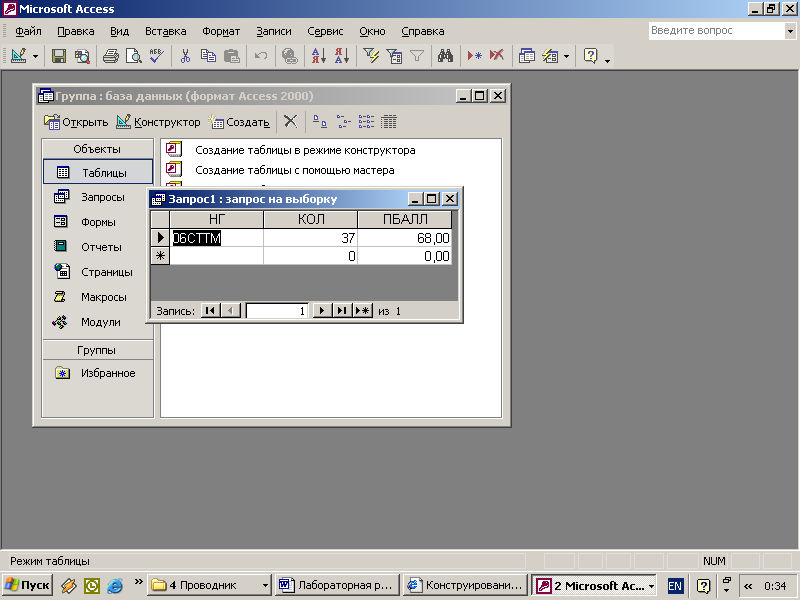Click the Группы header button
The width and height of the screenshot is (800, 600).
point(97,350)
